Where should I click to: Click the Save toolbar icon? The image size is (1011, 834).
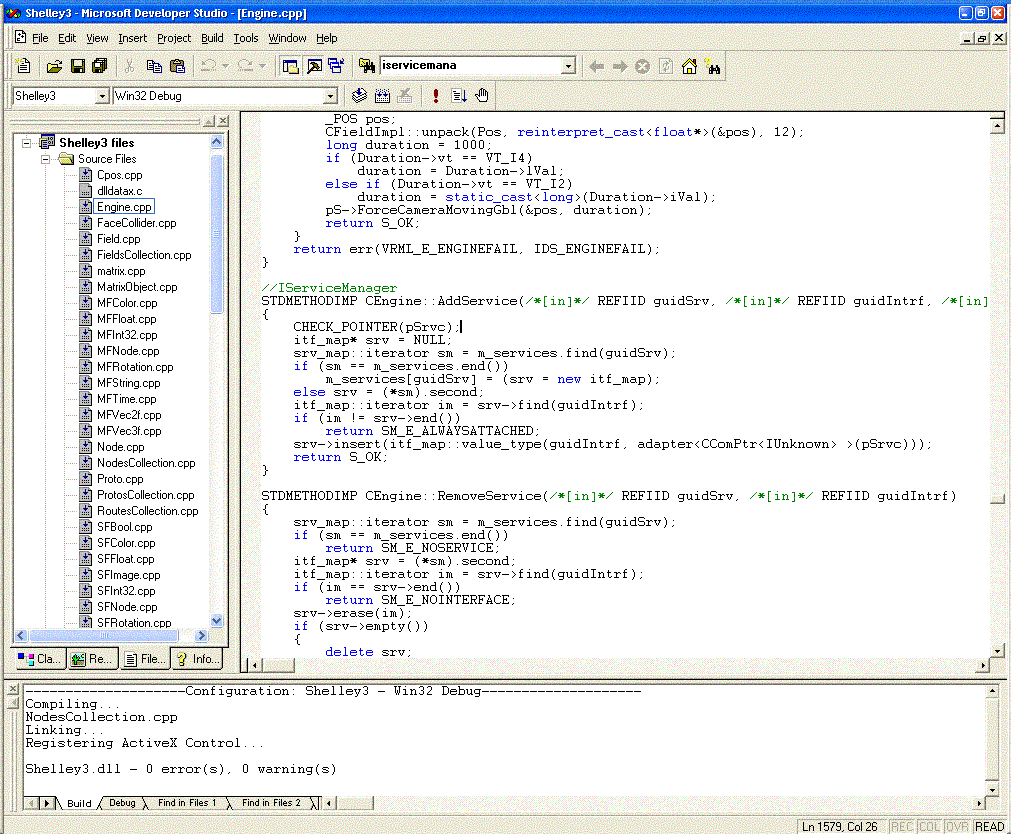77,66
